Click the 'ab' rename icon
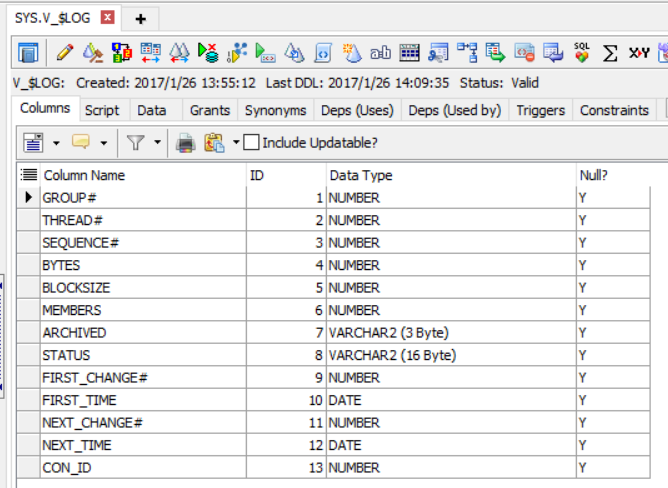 pos(380,53)
